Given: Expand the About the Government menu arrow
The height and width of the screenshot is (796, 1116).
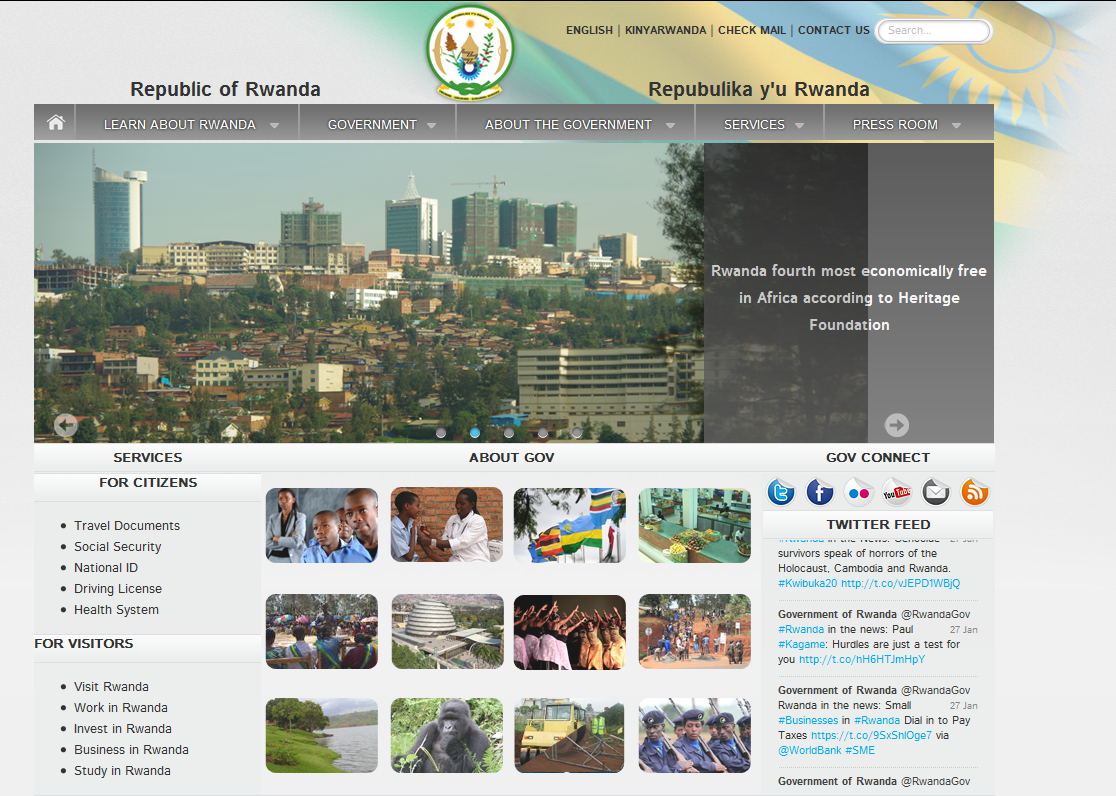Looking at the screenshot, I should pyautogui.click(x=670, y=125).
